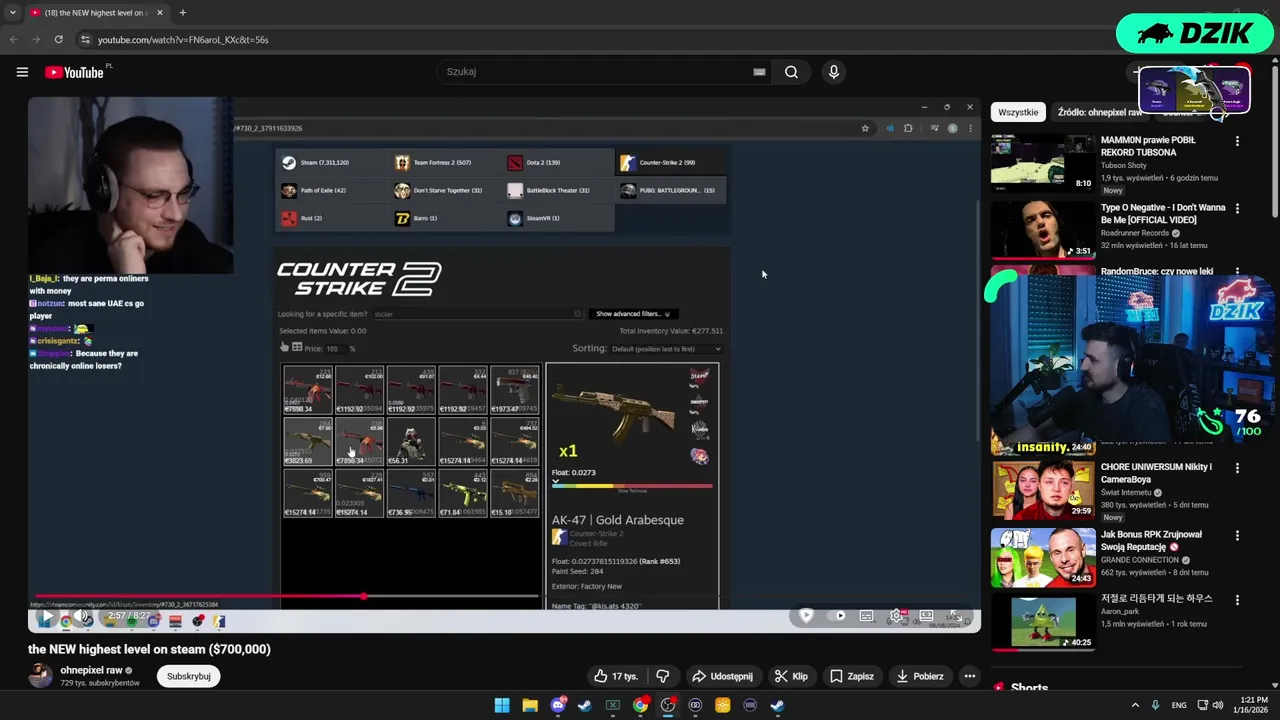Share the video via Udostępnij
The height and width of the screenshot is (720, 1280).
723,676
